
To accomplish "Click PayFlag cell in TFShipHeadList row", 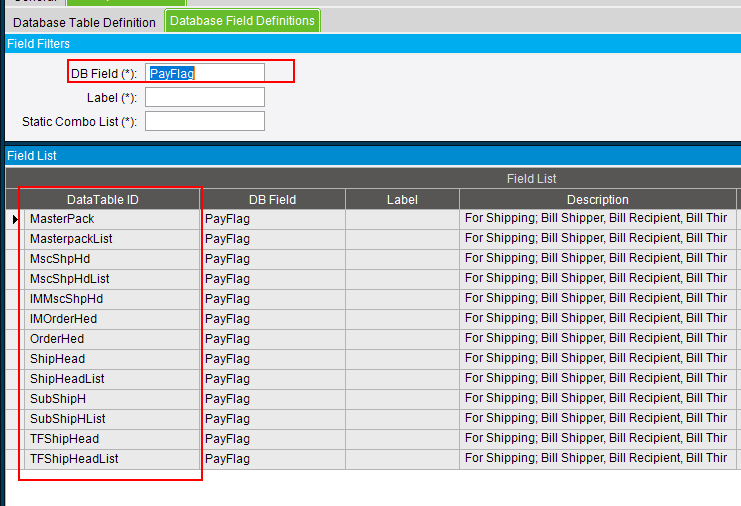I will (273, 459).
